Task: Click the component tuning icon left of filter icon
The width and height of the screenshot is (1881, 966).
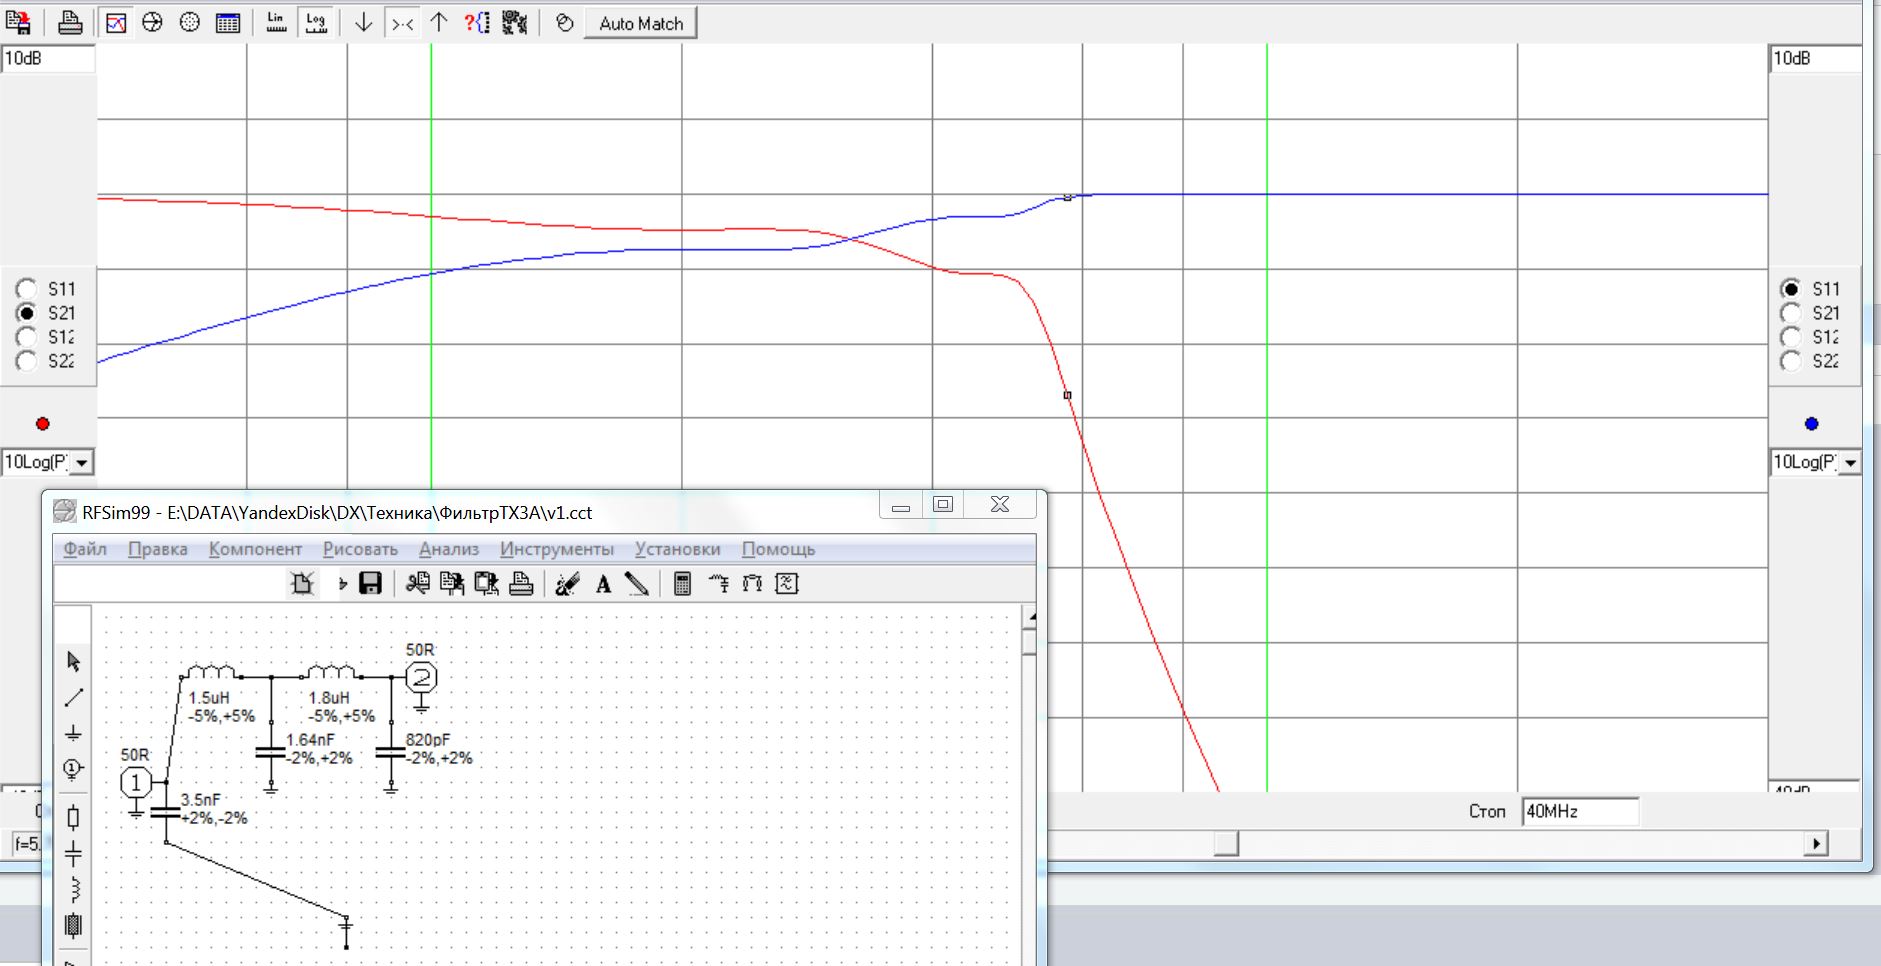Action: [x=718, y=584]
